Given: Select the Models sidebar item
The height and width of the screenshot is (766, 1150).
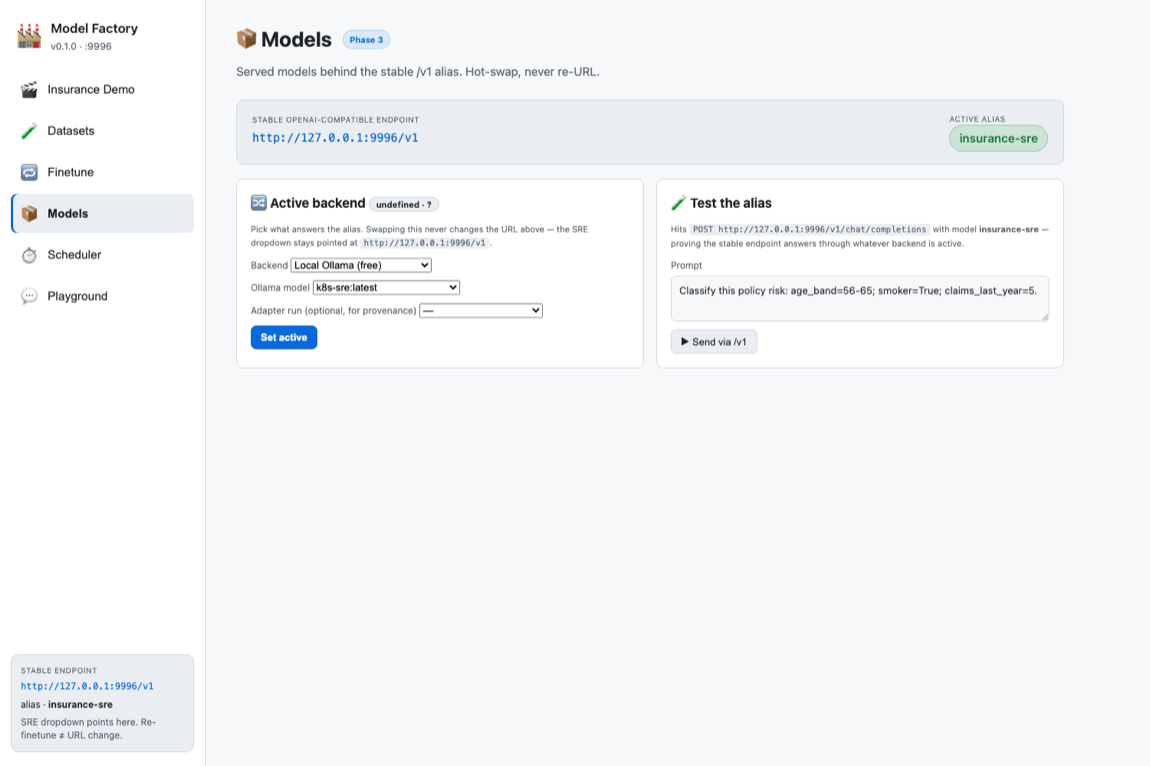Looking at the screenshot, I should (x=103, y=214).
